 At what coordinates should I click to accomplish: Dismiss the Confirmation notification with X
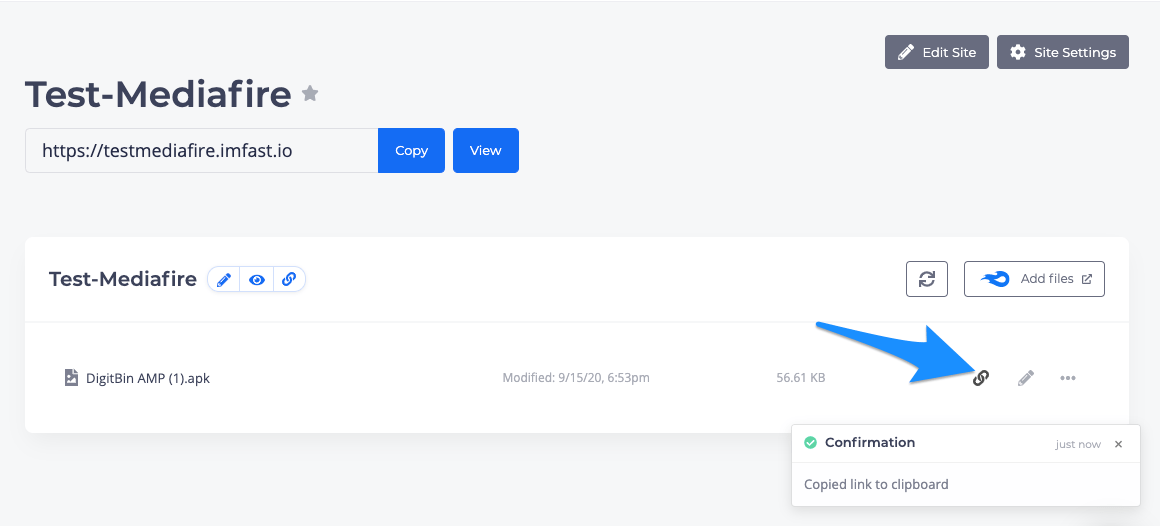coord(1119,444)
